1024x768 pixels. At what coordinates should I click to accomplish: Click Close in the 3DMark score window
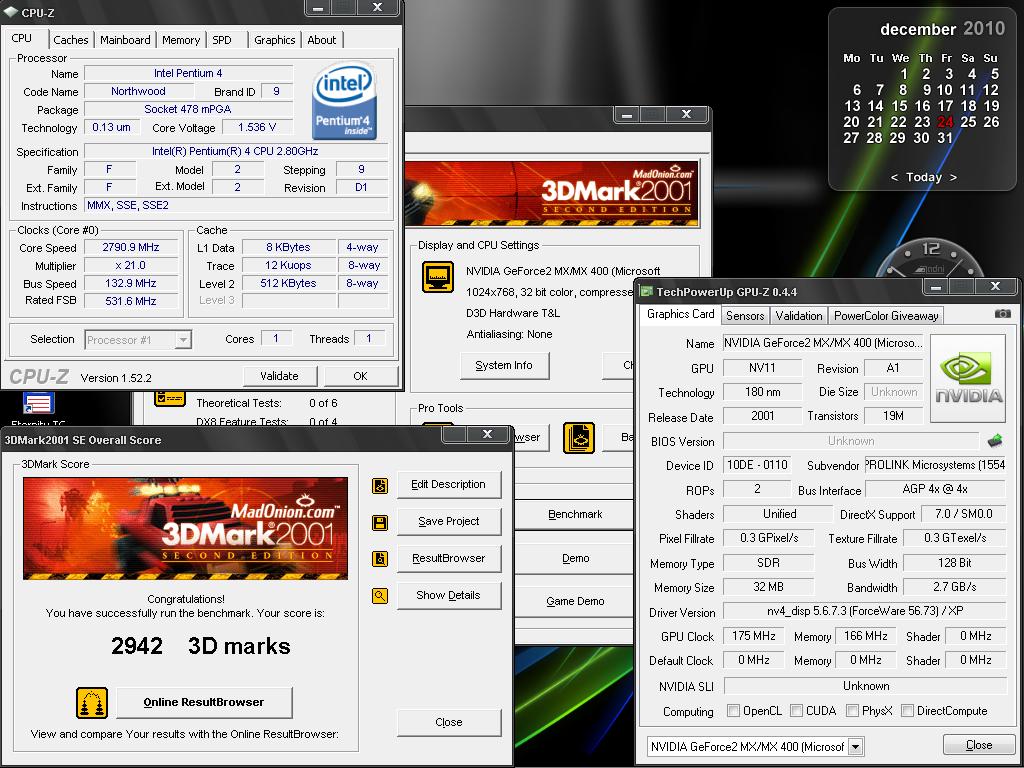click(449, 722)
